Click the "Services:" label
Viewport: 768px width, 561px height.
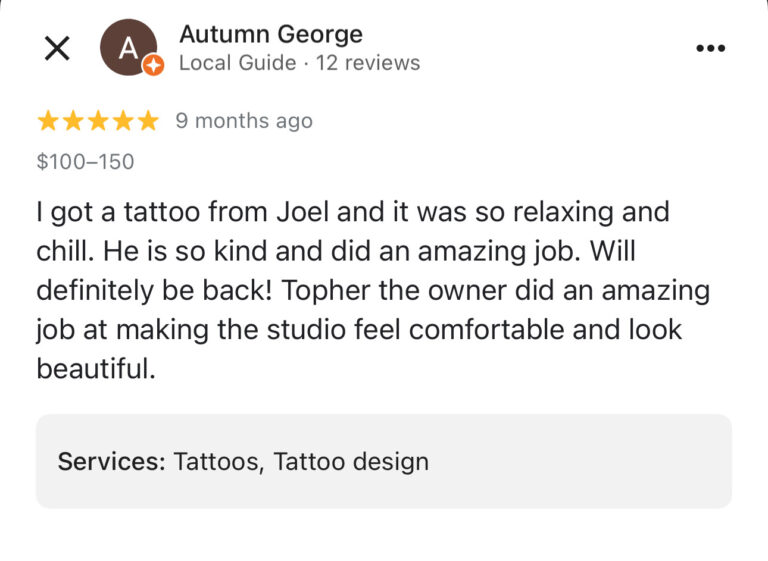[110, 462]
